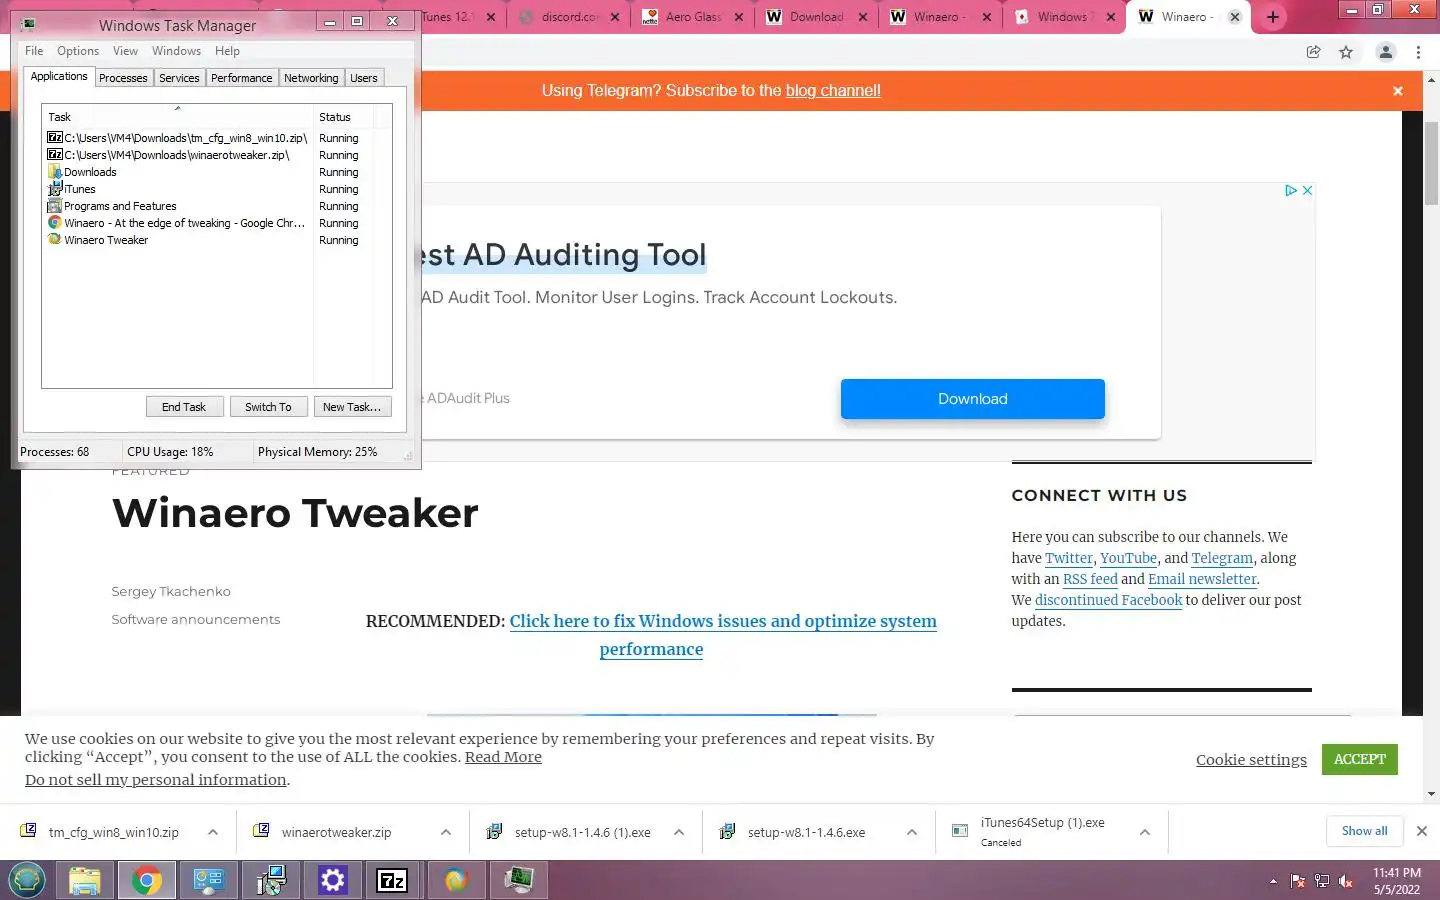Open the Cookie settings link

tap(1251, 760)
